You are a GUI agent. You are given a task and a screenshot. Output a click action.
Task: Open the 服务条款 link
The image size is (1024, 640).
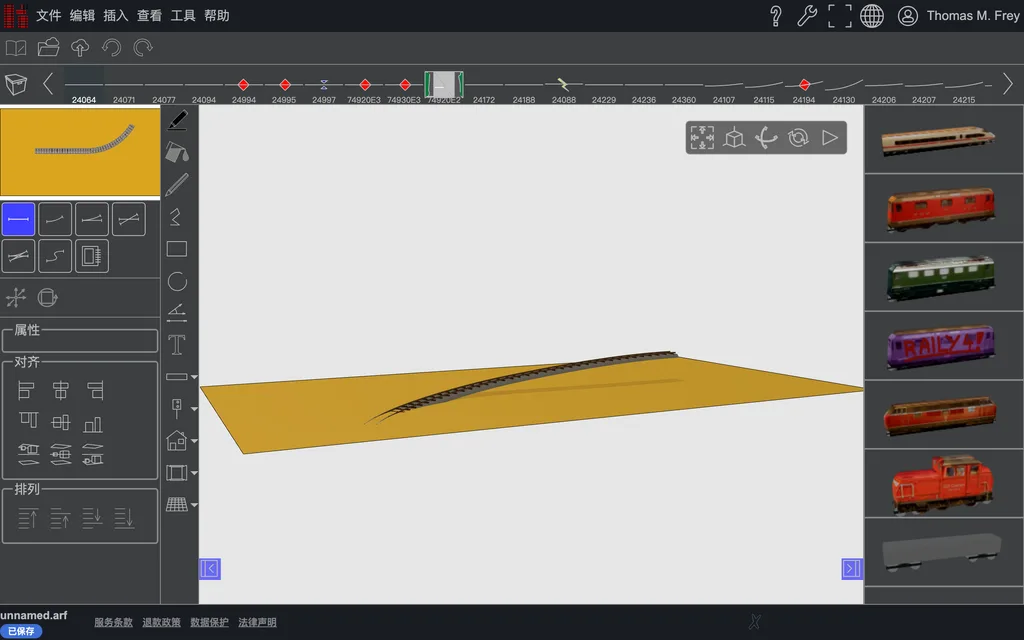(x=113, y=622)
